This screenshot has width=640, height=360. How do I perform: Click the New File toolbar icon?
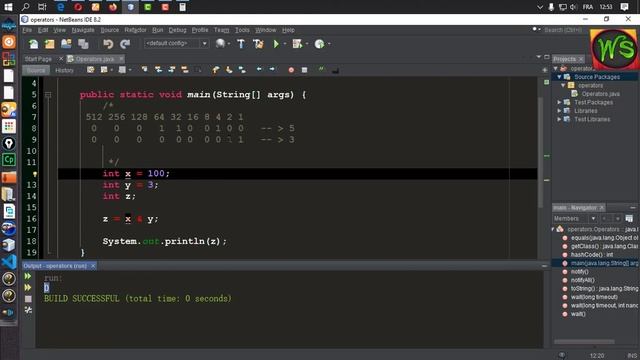(x=33, y=44)
